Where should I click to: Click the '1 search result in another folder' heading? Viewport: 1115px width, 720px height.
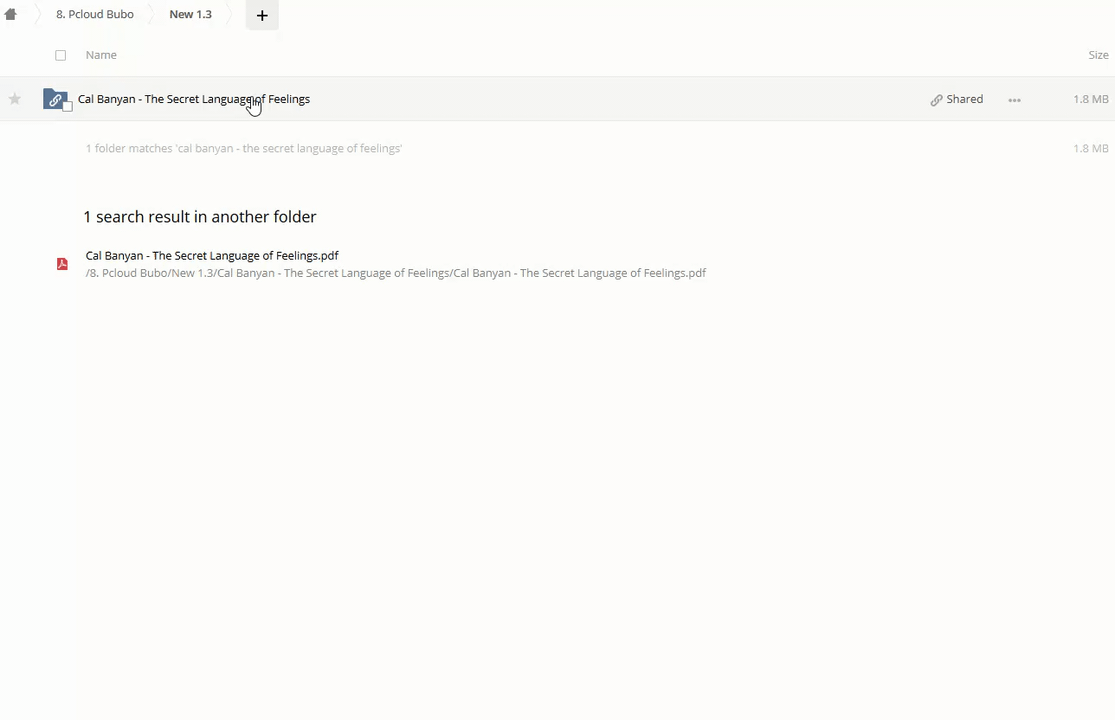pos(200,217)
